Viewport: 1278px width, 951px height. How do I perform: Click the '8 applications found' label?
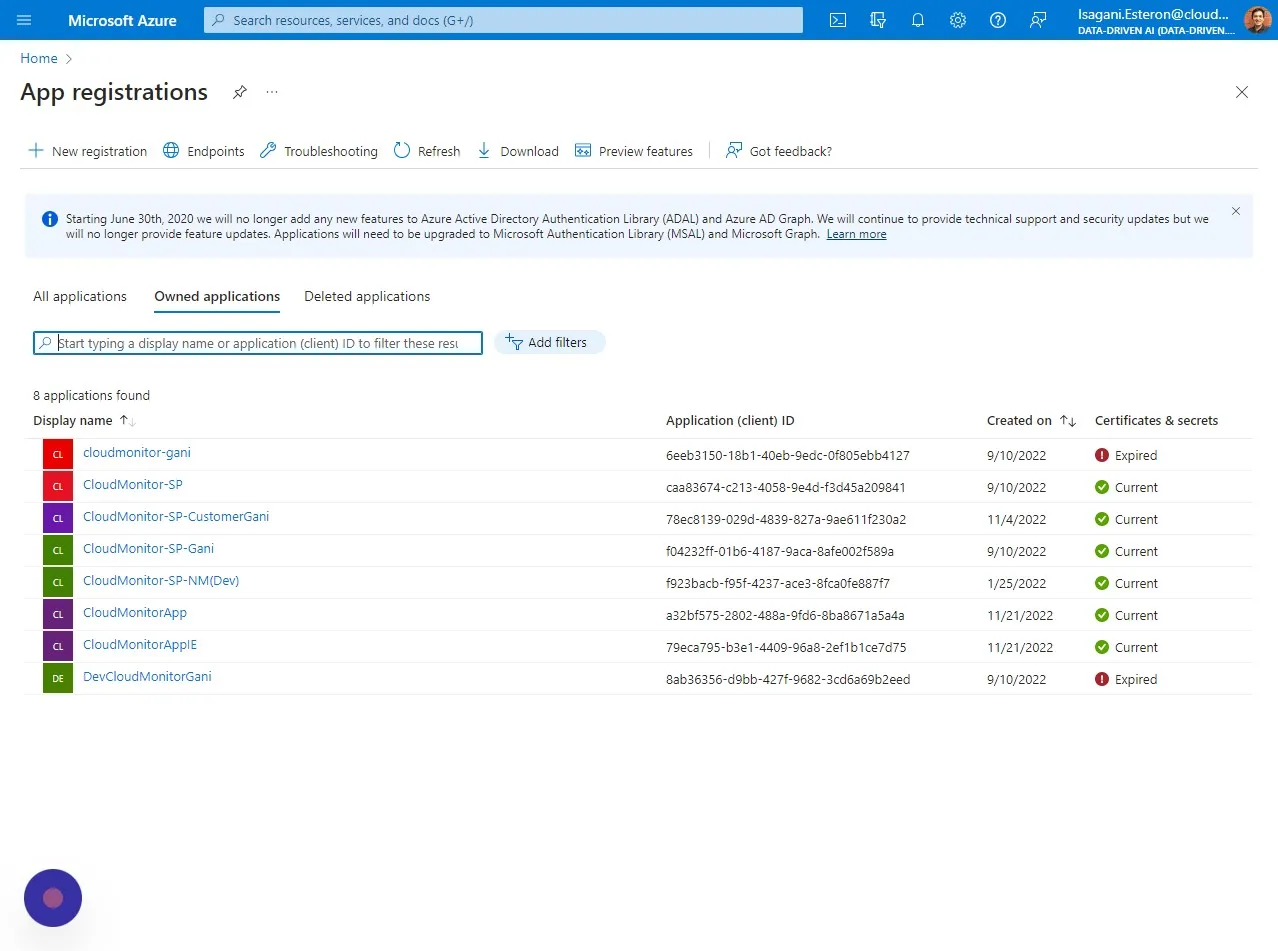click(91, 395)
